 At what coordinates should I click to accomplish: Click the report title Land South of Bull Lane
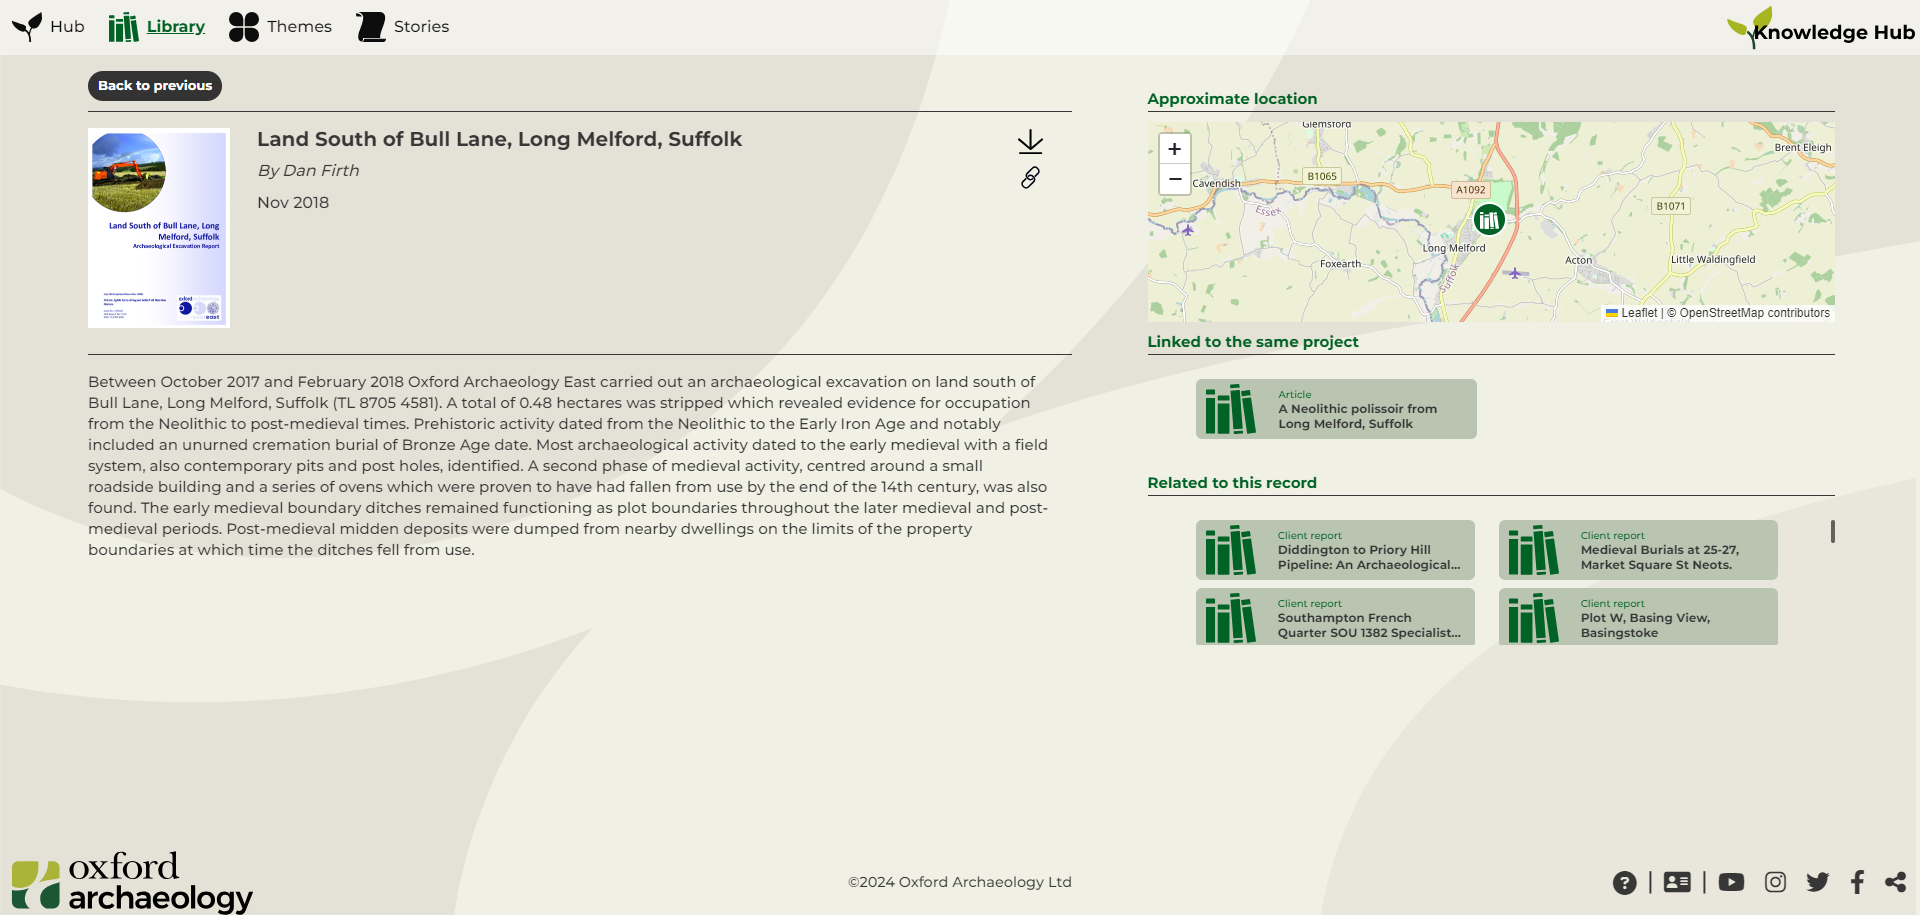499,139
